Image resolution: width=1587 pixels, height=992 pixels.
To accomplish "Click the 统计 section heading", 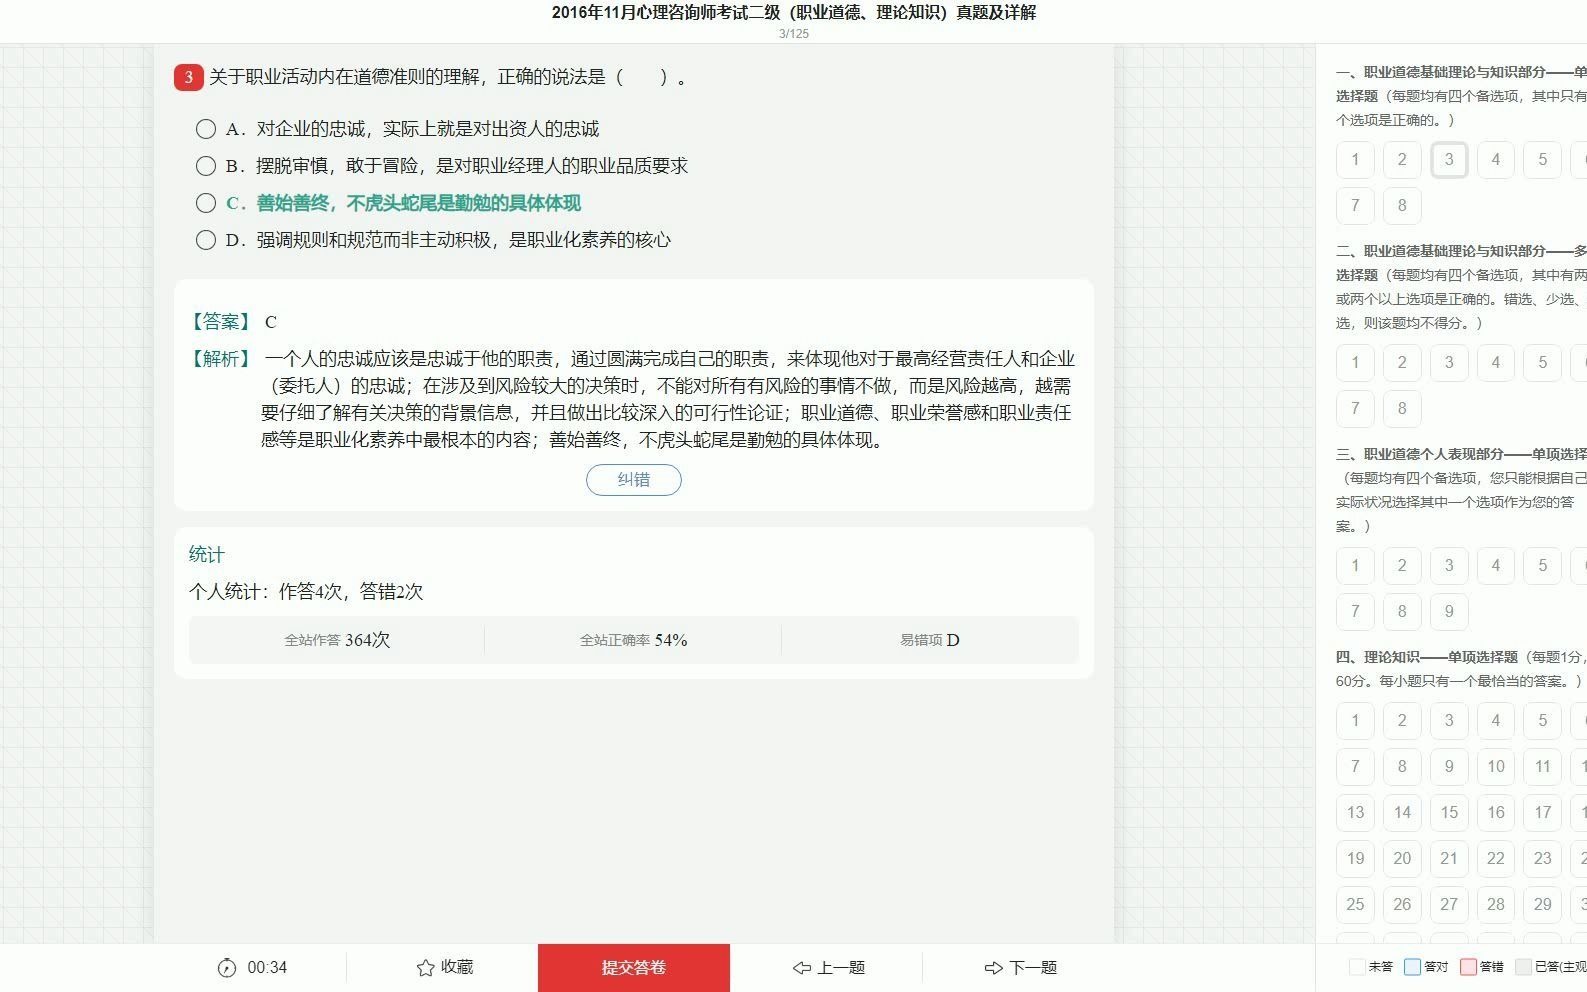I will point(207,555).
